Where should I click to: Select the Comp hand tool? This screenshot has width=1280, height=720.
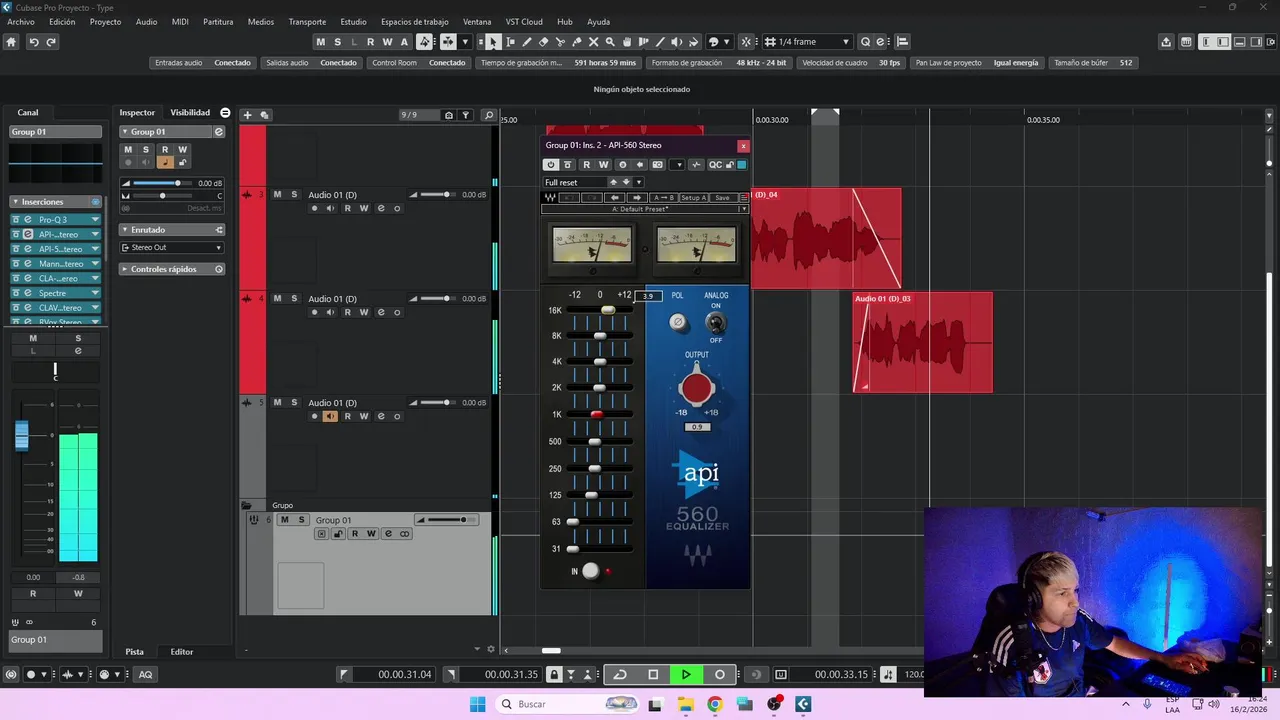point(627,42)
